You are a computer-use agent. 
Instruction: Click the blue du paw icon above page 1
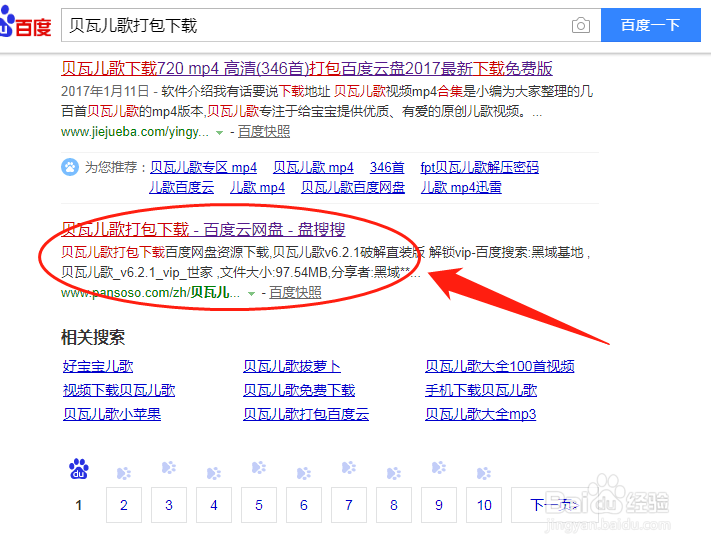[x=78, y=469]
